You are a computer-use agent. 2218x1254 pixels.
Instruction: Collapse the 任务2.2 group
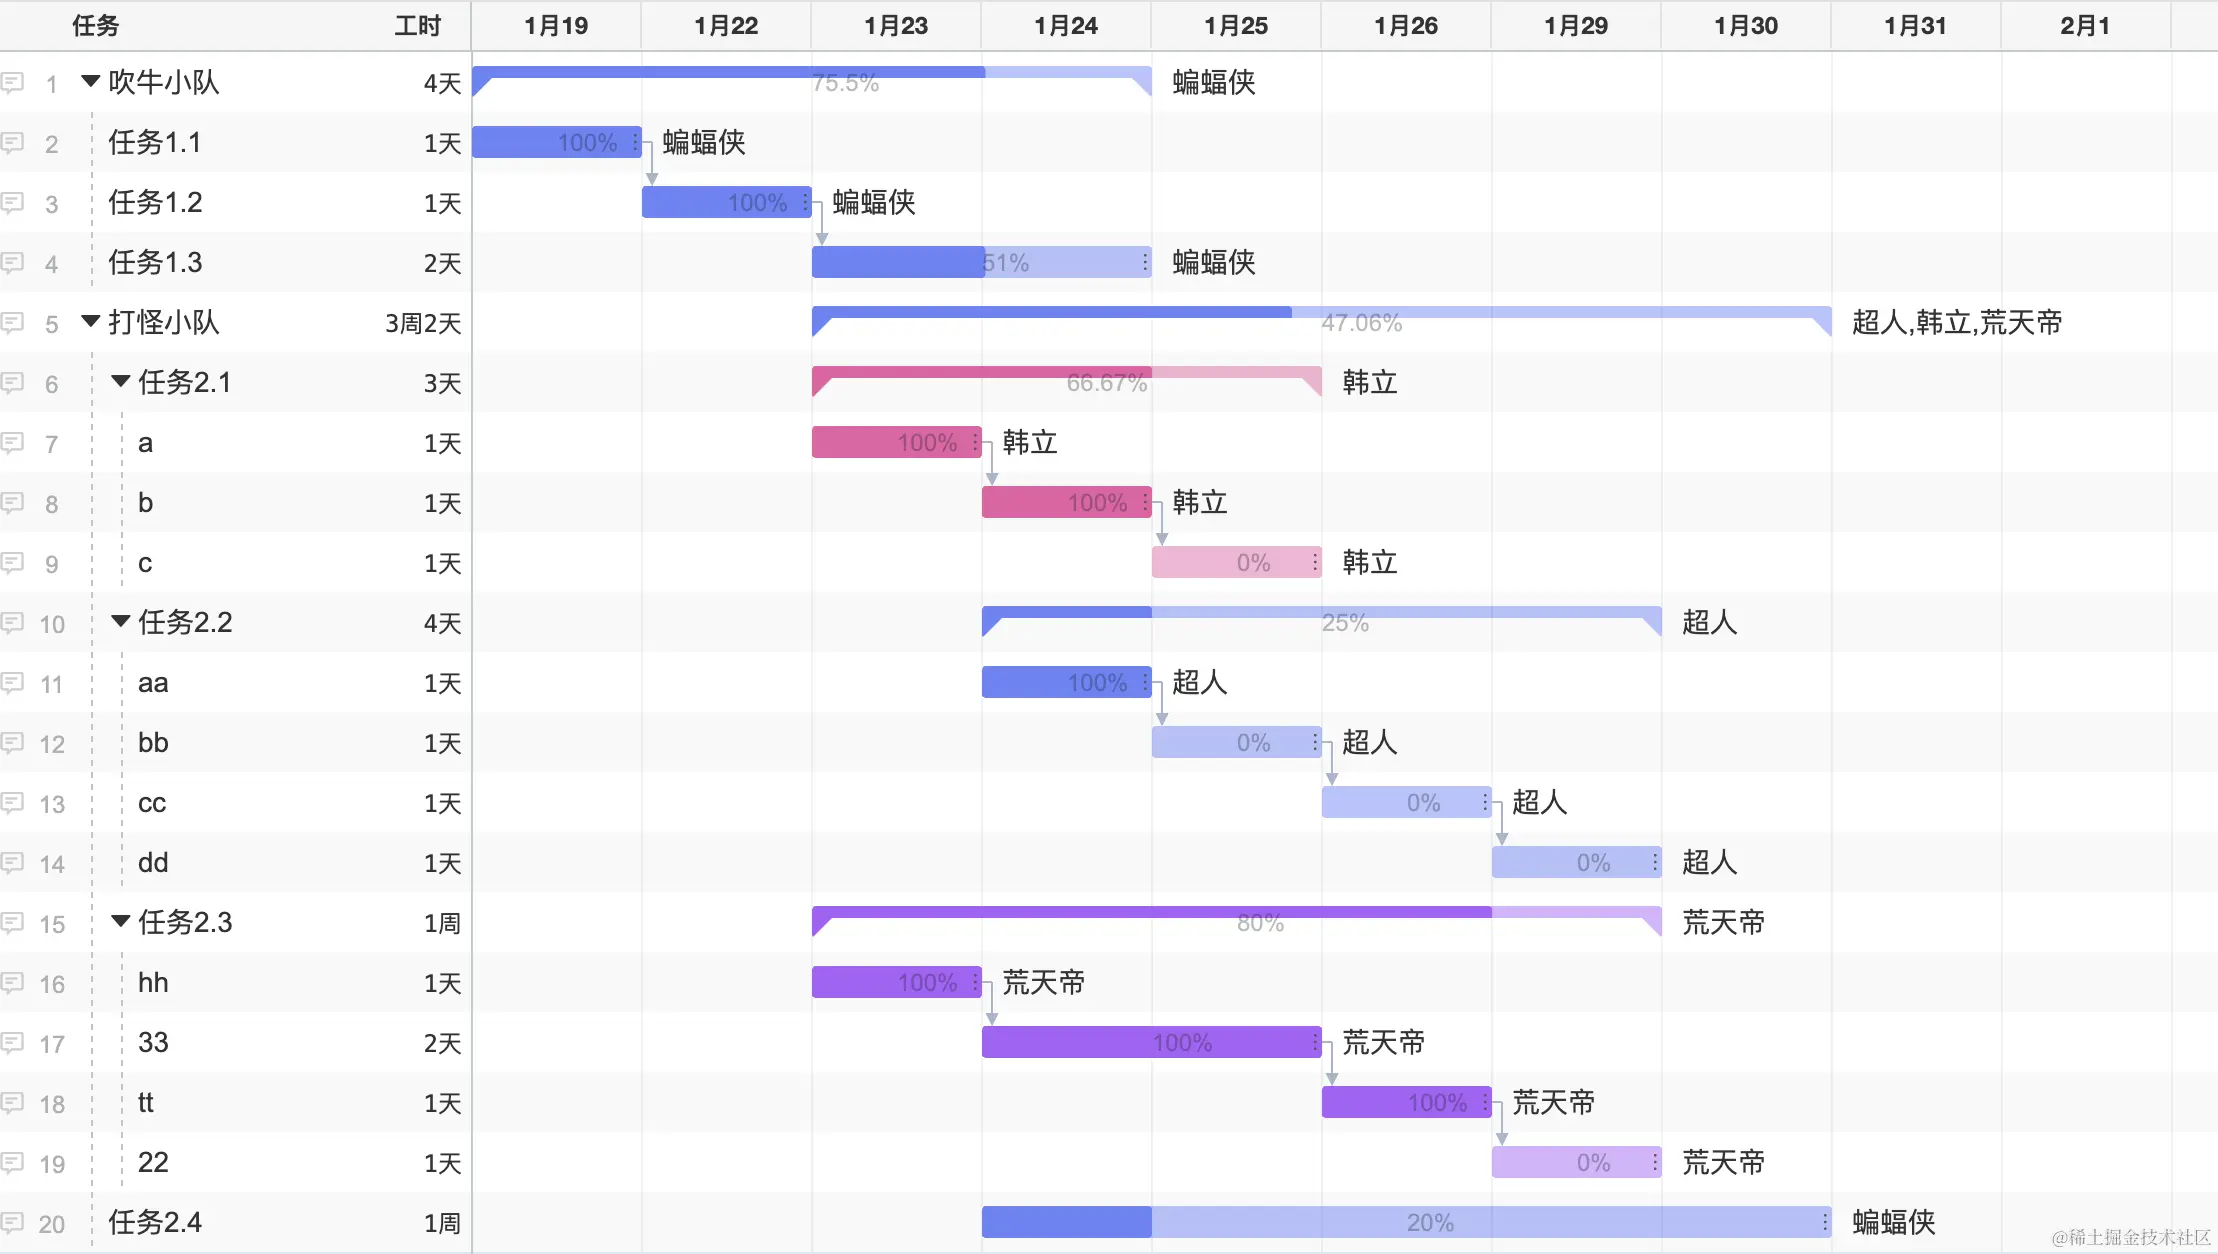[x=121, y=621]
